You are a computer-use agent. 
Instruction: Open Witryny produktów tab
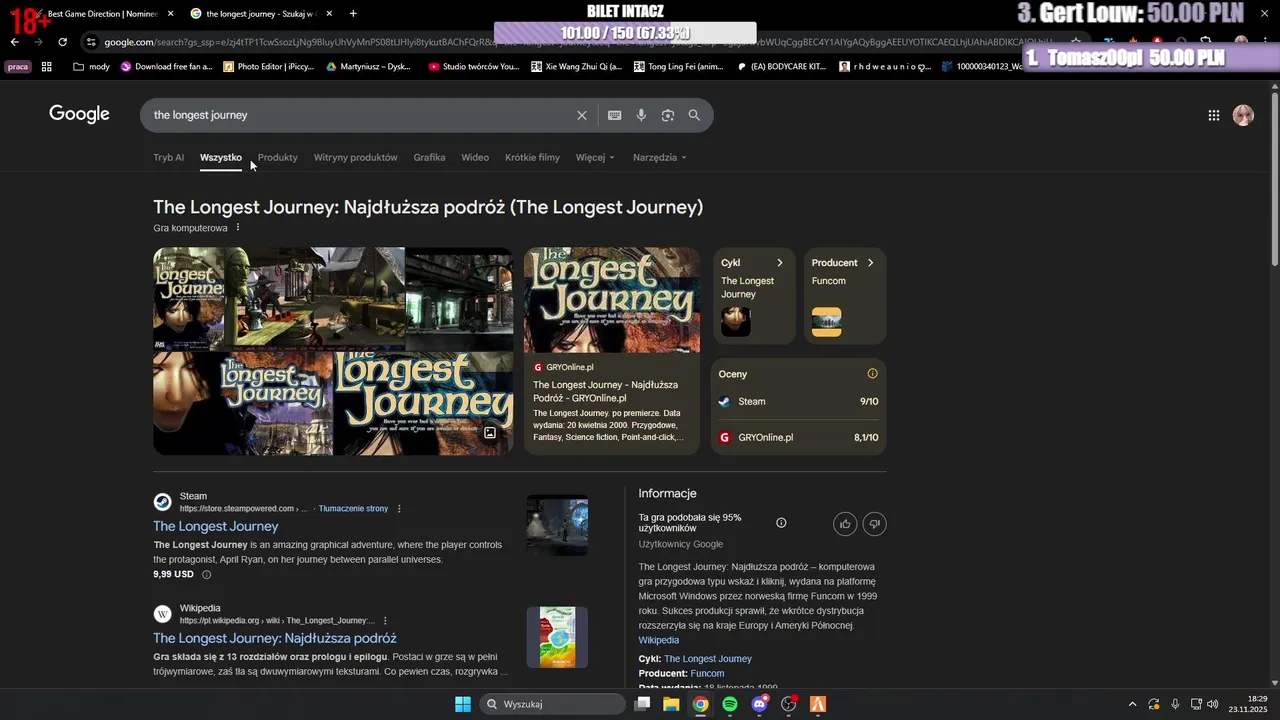[355, 157]
